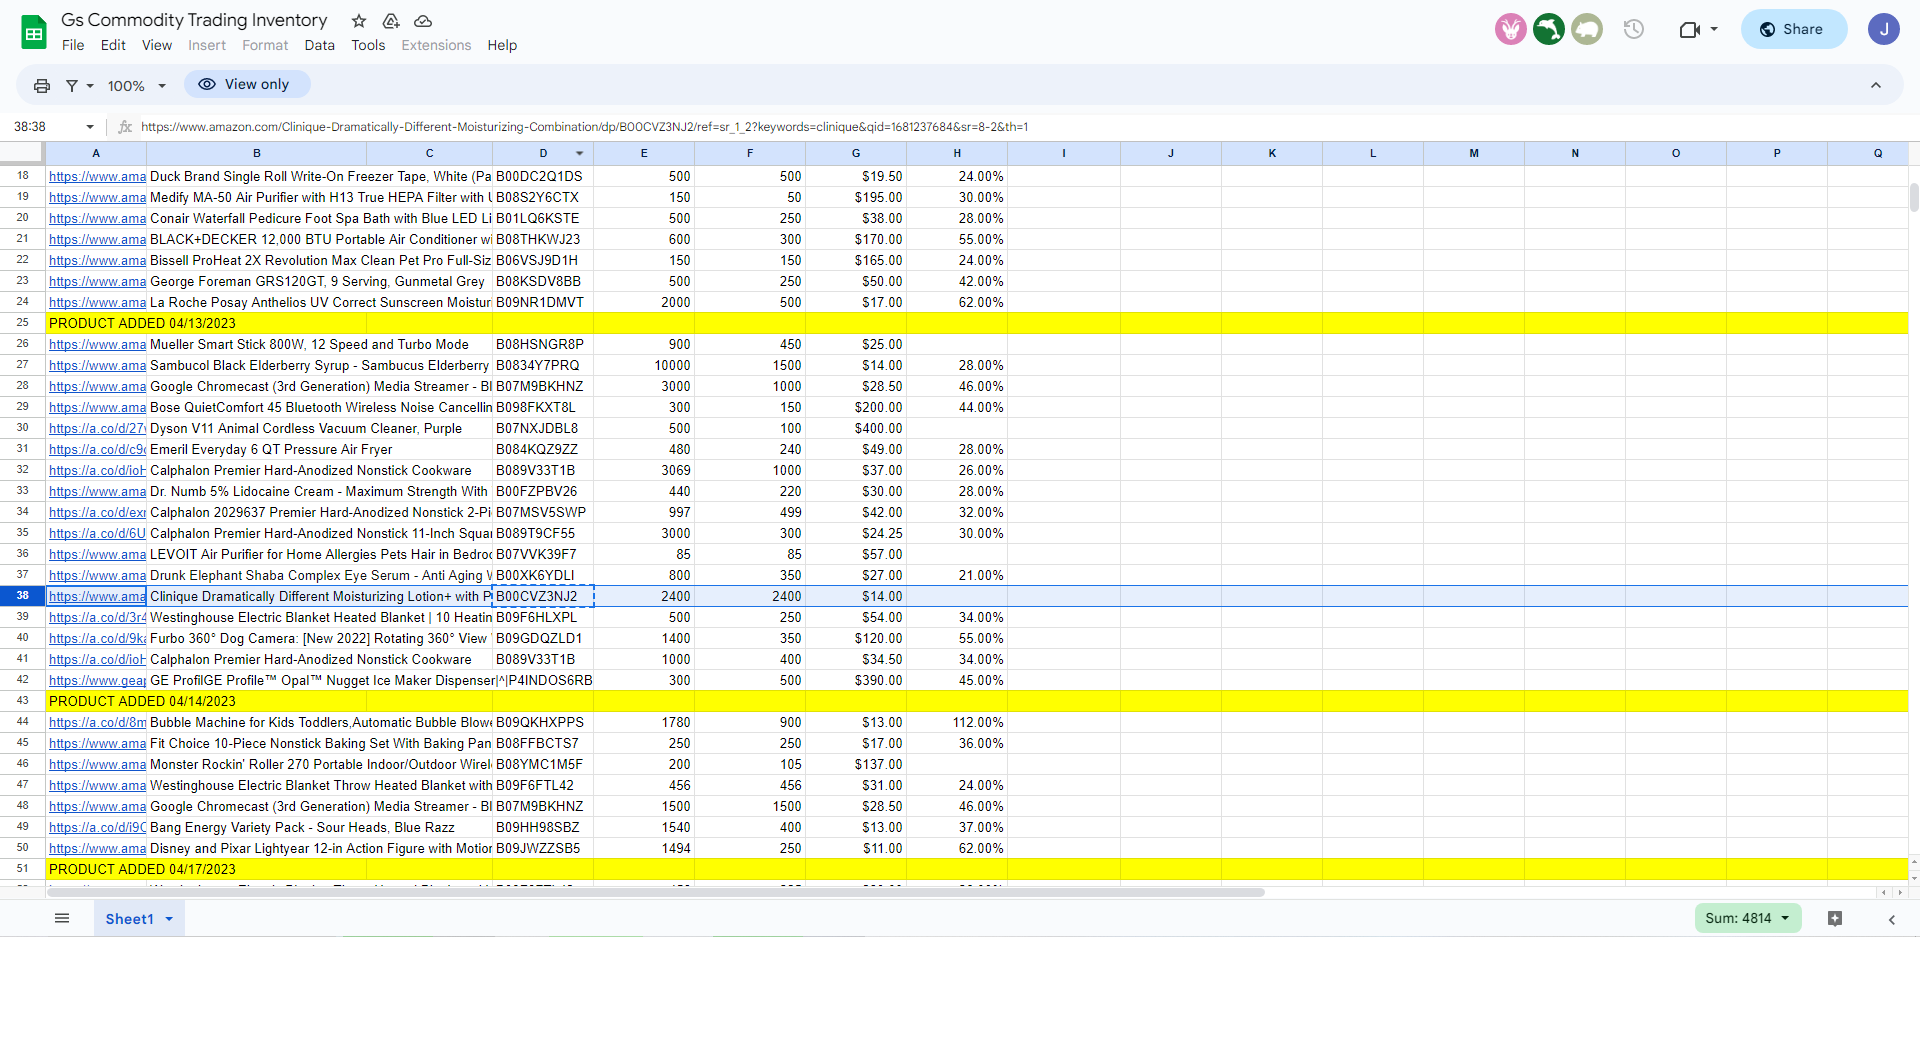Open the Help menu
The height and width of the screenshot is (1042, 1922).
502,45
